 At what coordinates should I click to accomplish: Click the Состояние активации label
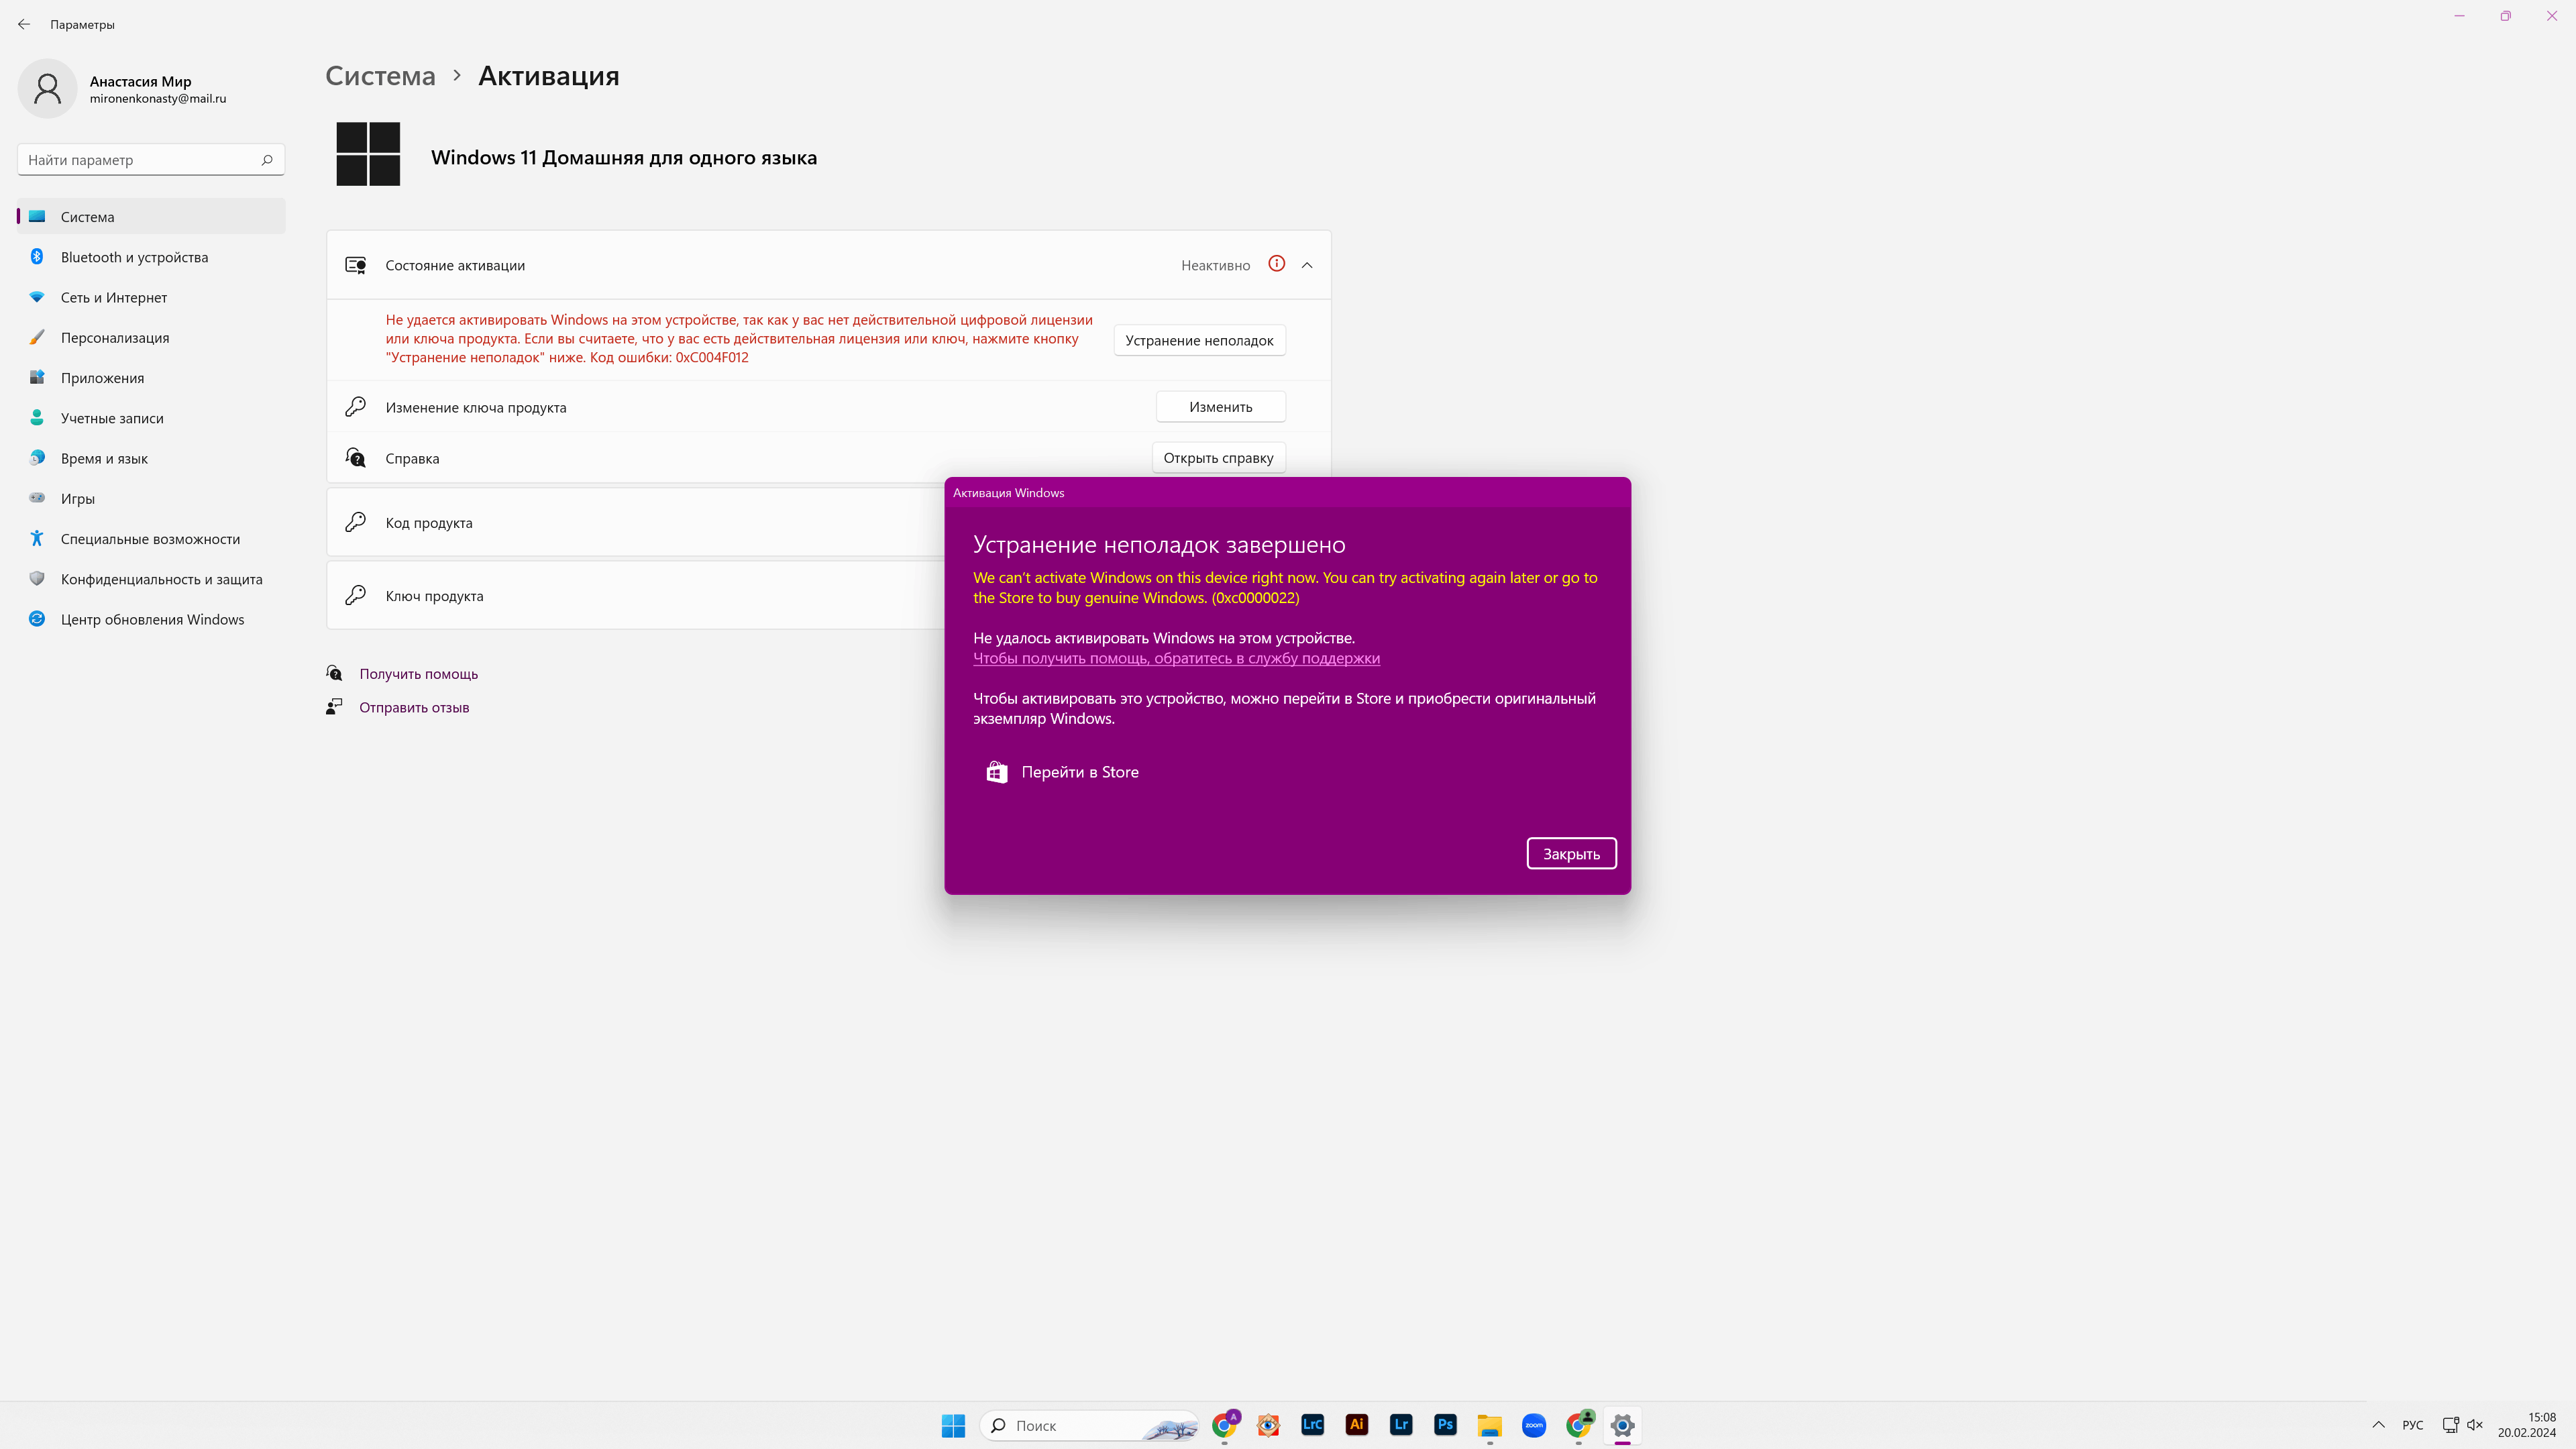455,265
